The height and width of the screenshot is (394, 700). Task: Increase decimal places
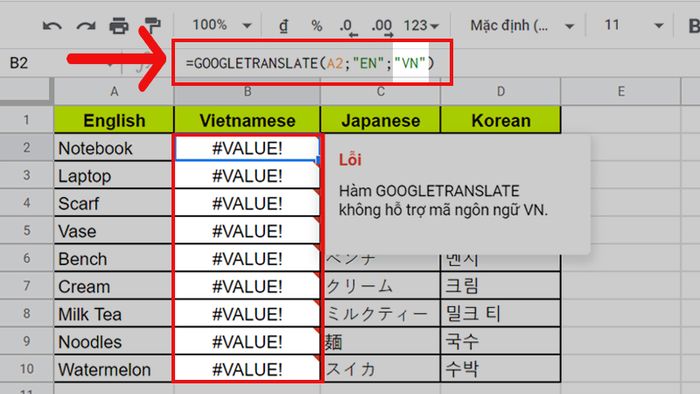click(382, 27)
